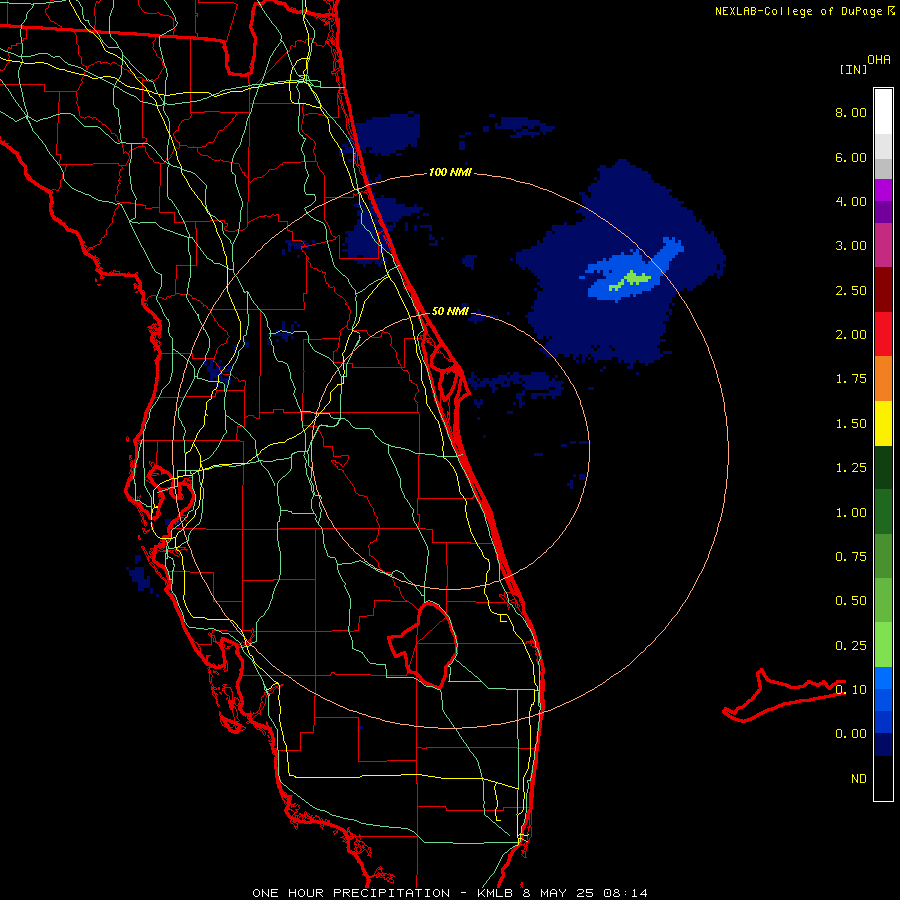The width and height of the screenshot is (900, 900).
Task: Click the island outline east of Florida
Action: [x=783, y=695]
